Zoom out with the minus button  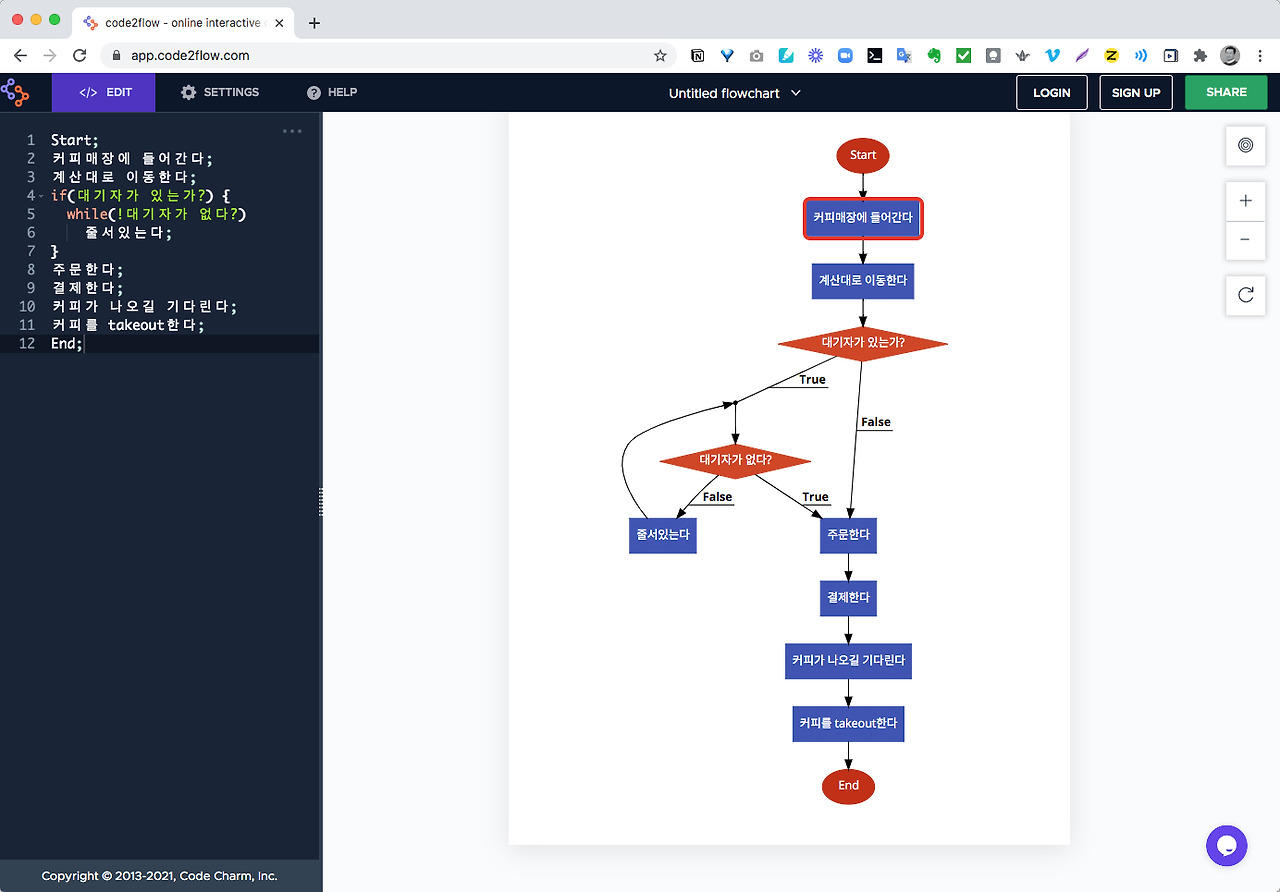click(x=1245, y=240)
